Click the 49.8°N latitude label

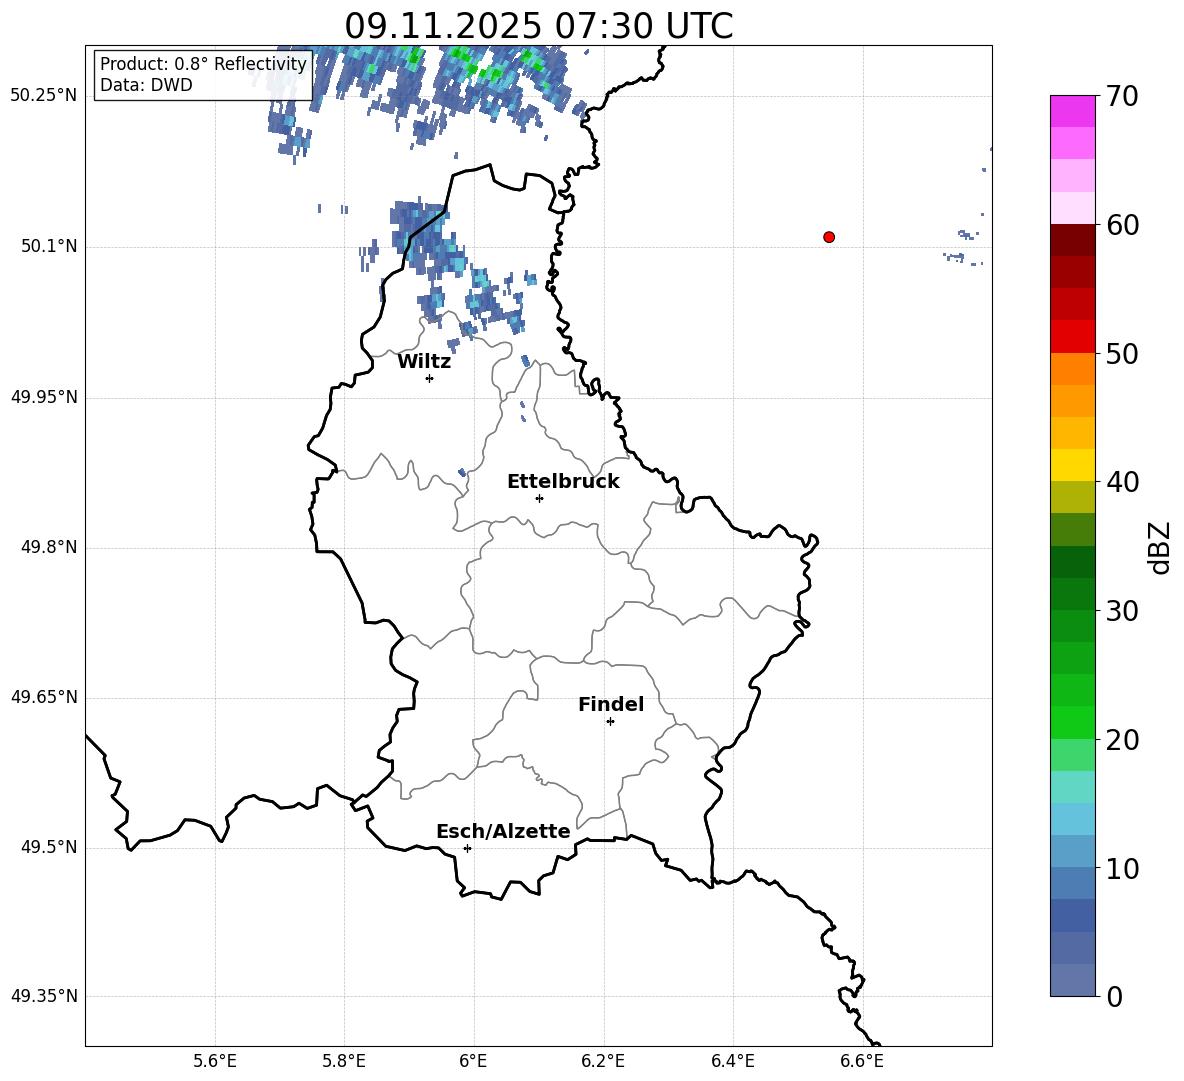[49, 547]
